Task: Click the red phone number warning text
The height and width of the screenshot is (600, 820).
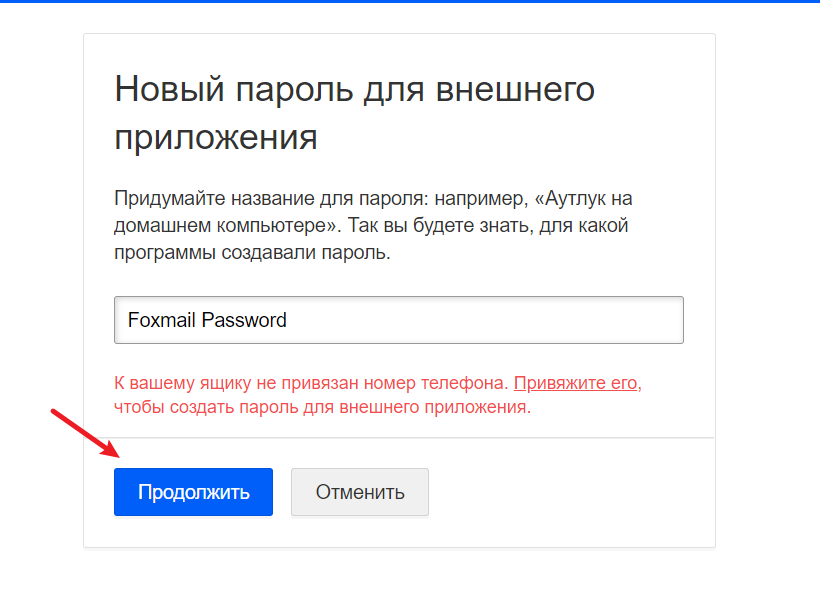Action: [378, 395]
